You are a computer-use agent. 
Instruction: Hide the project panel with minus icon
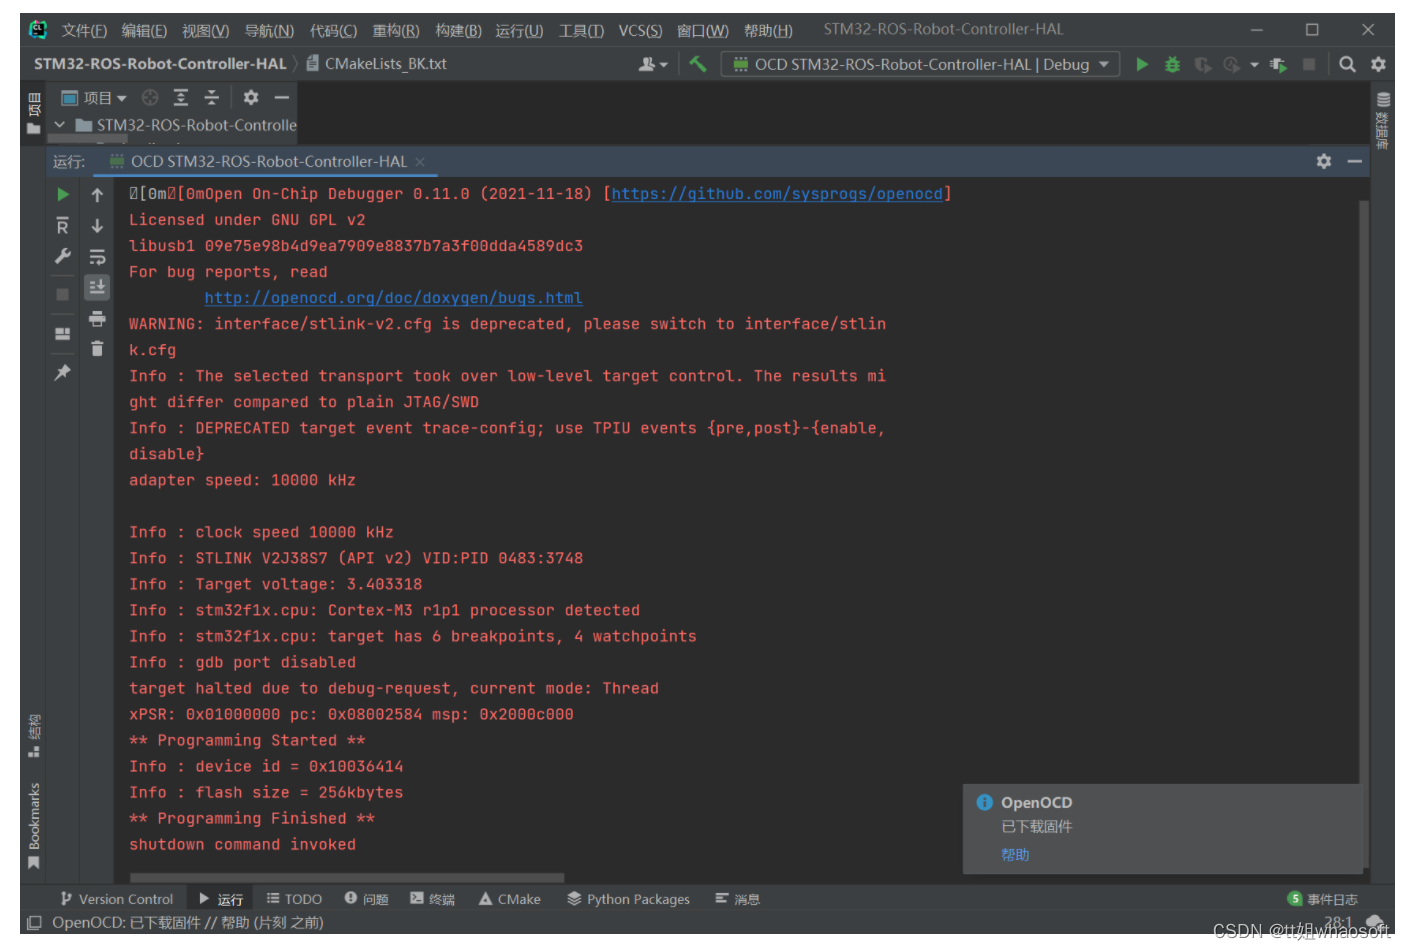point(282,97)
